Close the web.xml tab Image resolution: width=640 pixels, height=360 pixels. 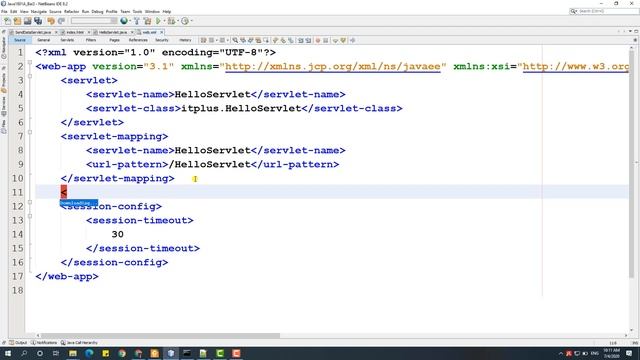point(162,32)
